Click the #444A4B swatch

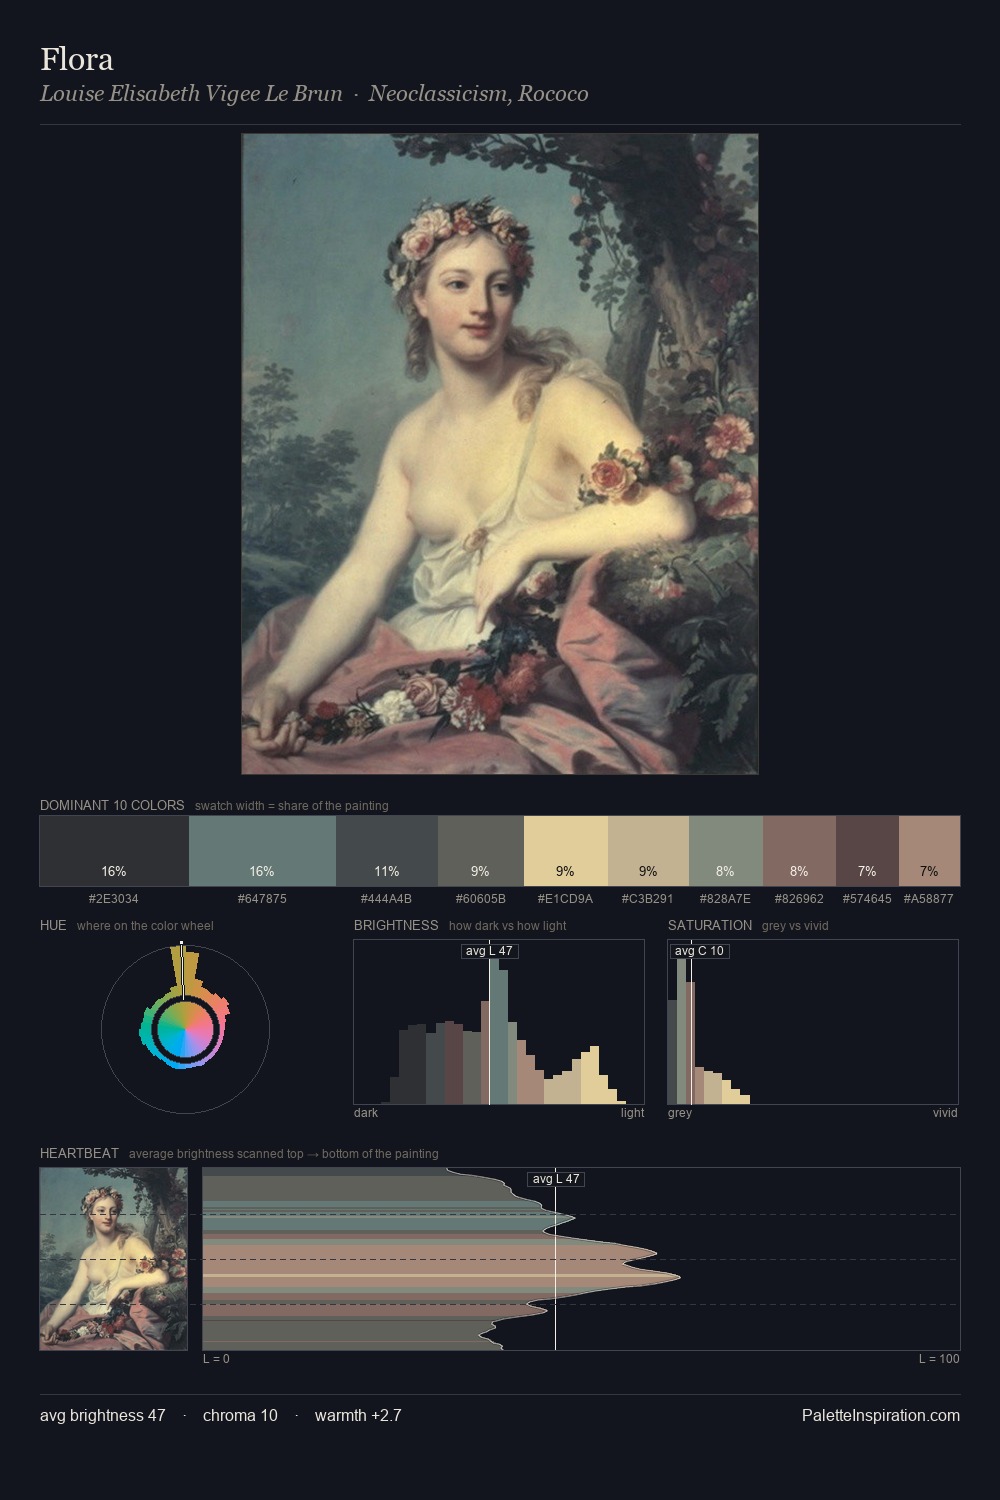(x=387, y=851)
